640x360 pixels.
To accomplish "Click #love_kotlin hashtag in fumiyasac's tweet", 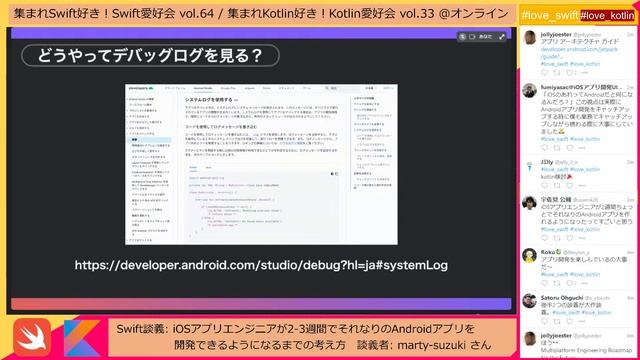I will [585, 139].
